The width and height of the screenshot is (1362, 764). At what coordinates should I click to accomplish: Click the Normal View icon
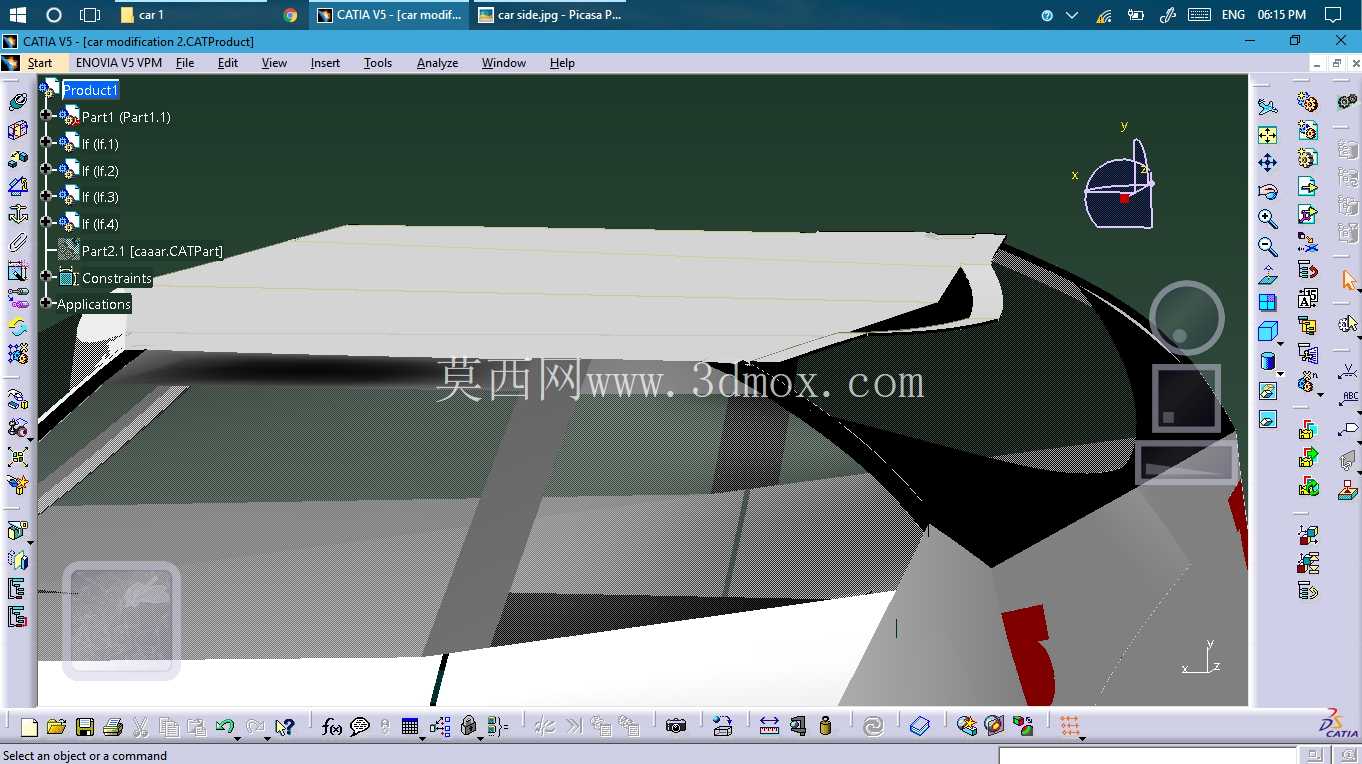(1268, 275)
